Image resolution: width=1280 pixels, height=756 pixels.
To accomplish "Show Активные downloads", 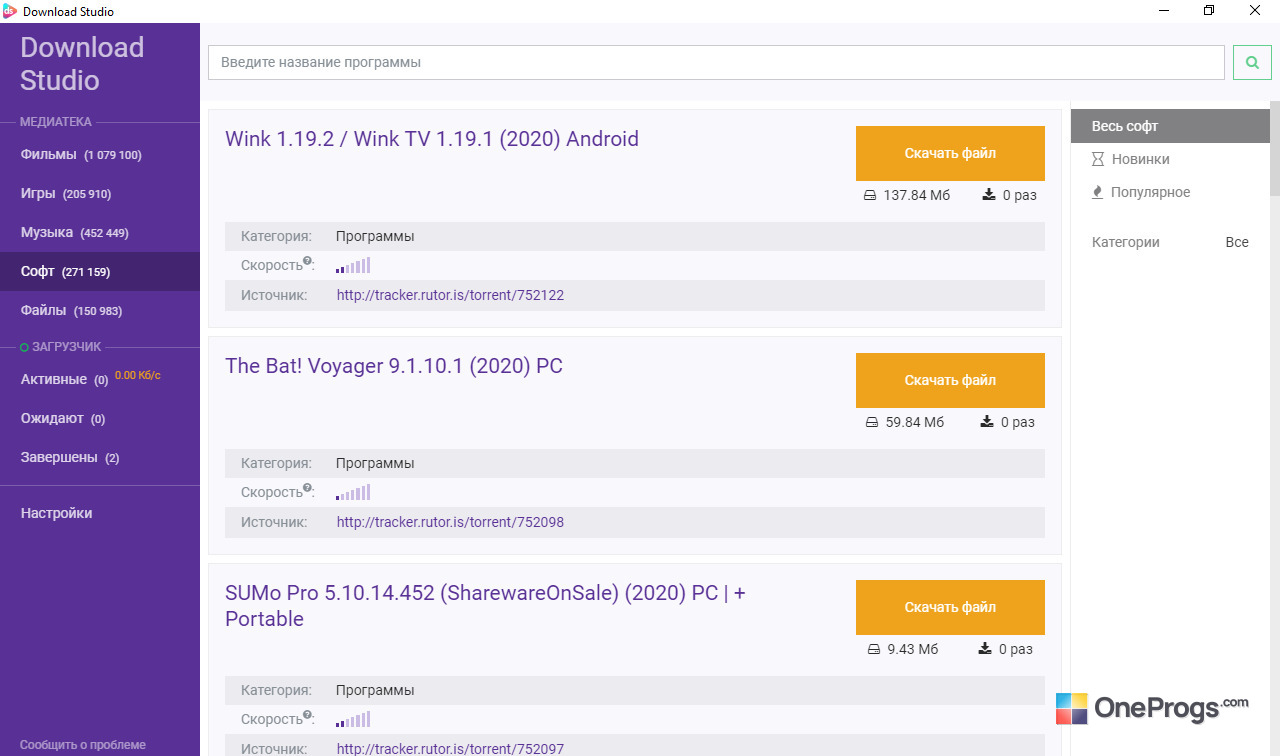I will point(100,380).
